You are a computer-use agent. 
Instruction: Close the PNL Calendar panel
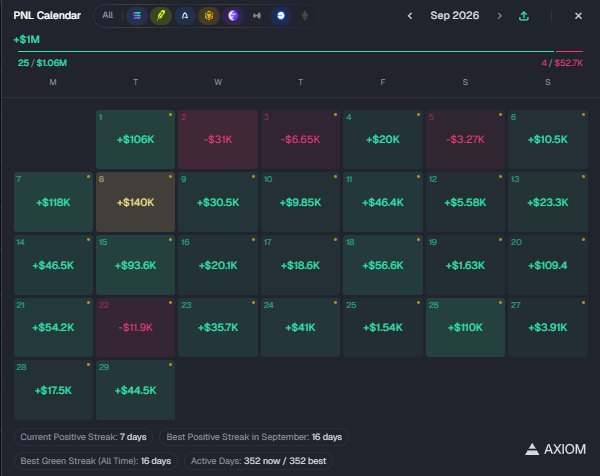point(578,16)
